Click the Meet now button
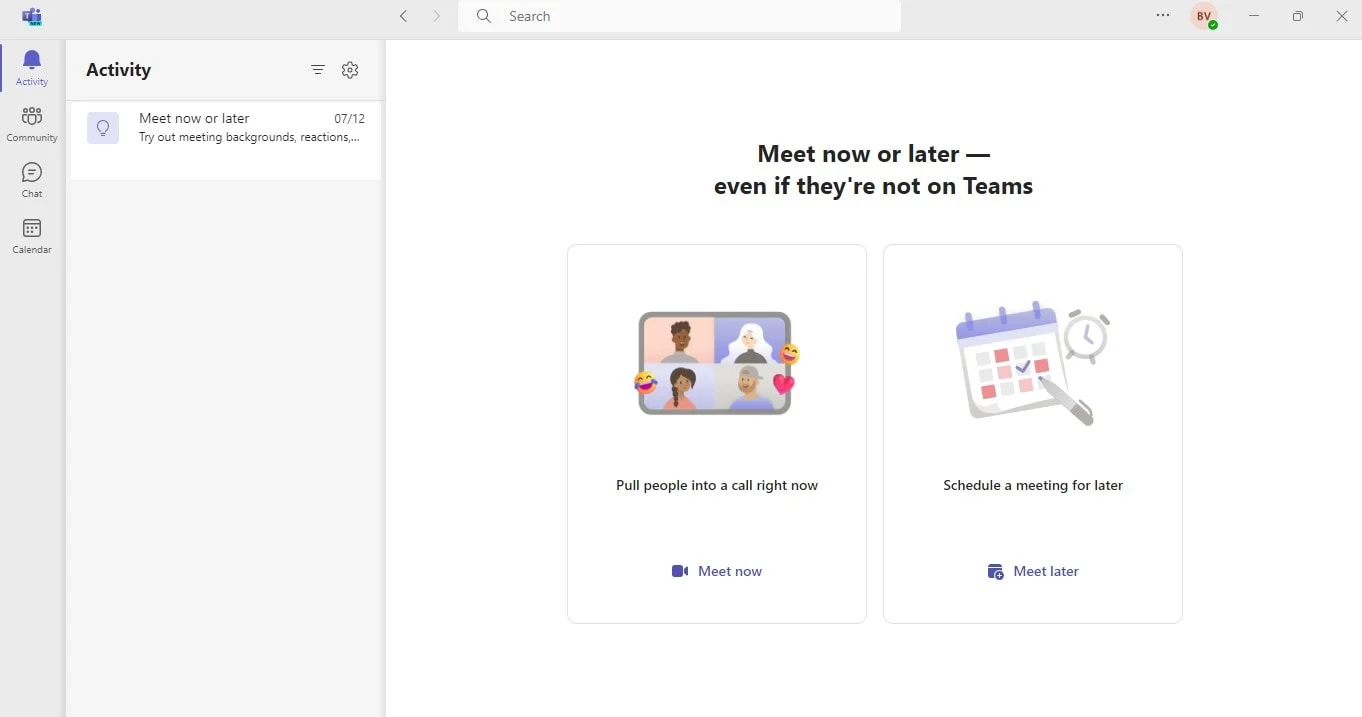Screen dimensions: 1362x717 pos(717,571)
